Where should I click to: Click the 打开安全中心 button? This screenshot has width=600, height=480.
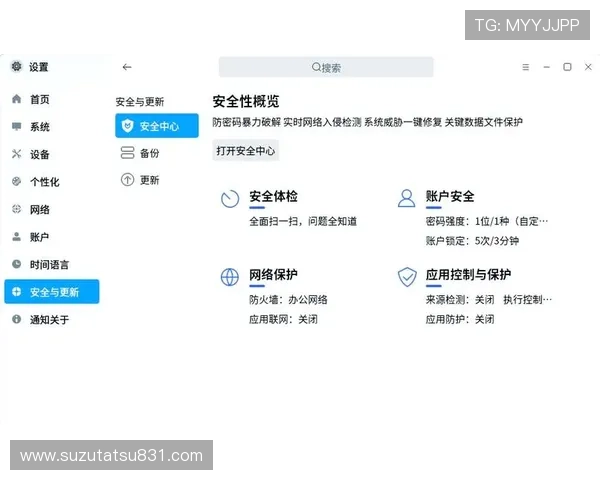click(246, 150)
